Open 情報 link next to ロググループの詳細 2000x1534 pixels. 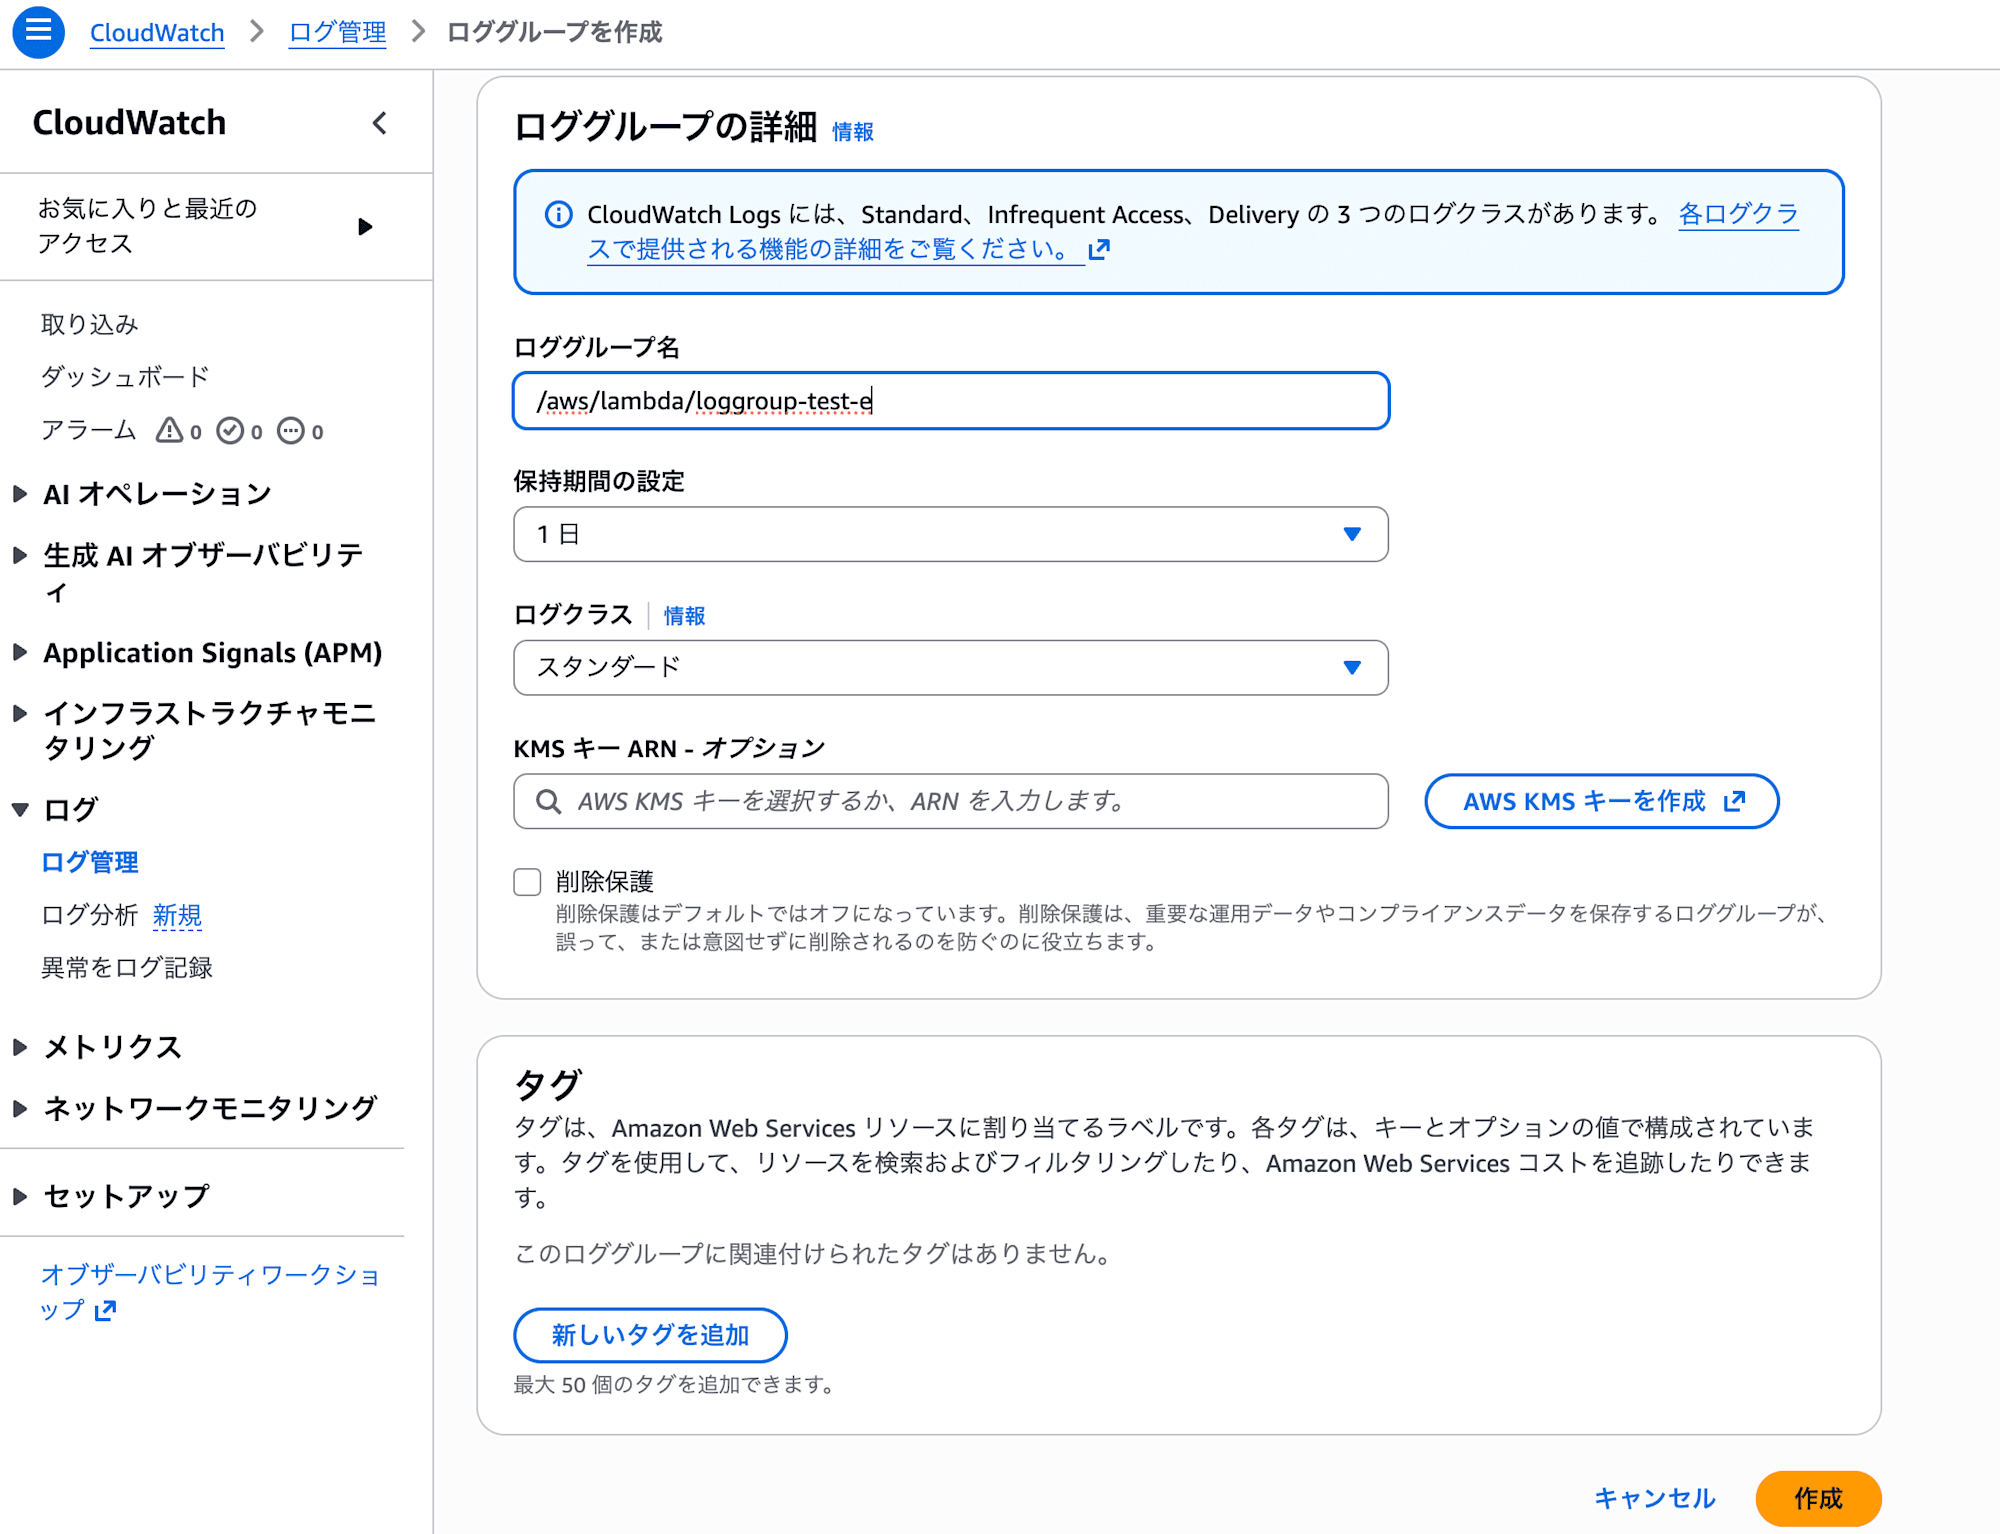pyautogui.click(x=853, y=132)
